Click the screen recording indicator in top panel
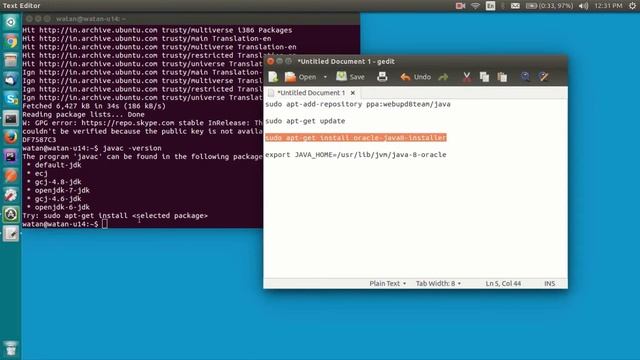This screenshot has width=640, height=360. tap(460, 6)
